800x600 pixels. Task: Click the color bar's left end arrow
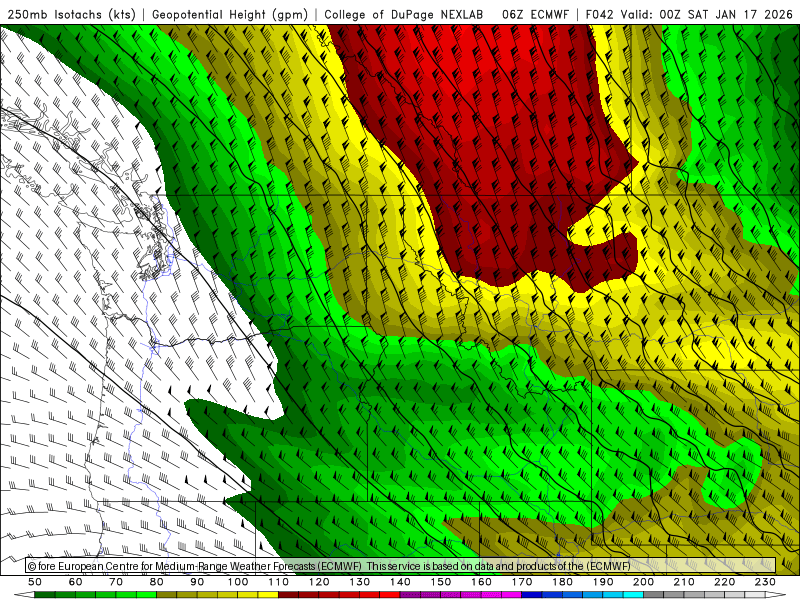pos(24,595)
